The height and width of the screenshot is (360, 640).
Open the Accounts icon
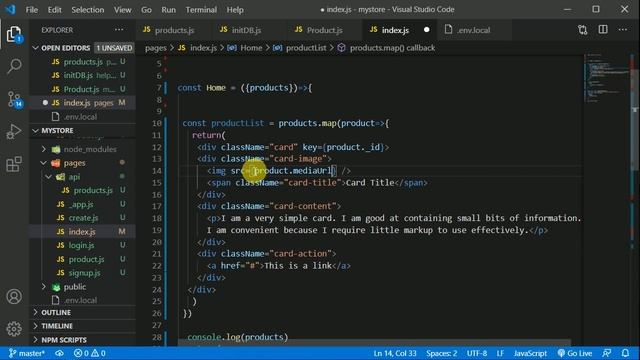tap(14, 296)
